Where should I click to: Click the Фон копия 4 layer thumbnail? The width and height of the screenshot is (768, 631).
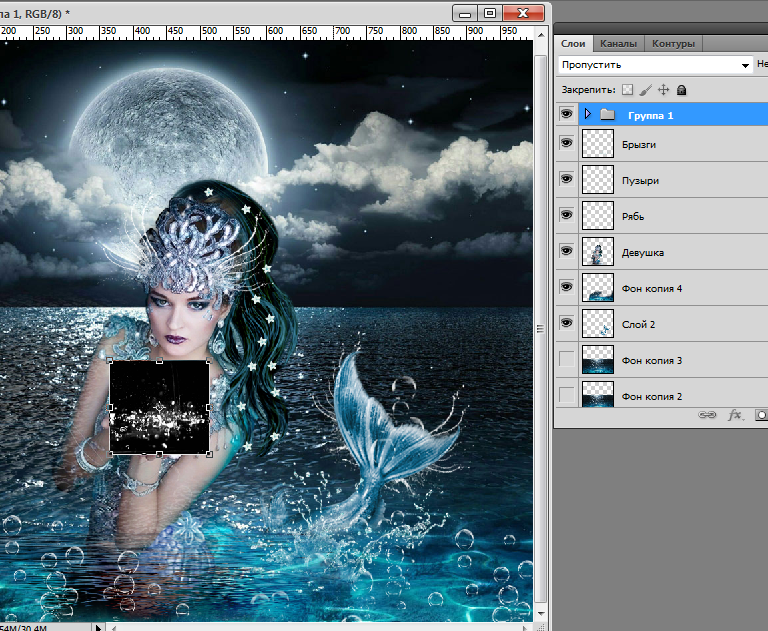597,288
